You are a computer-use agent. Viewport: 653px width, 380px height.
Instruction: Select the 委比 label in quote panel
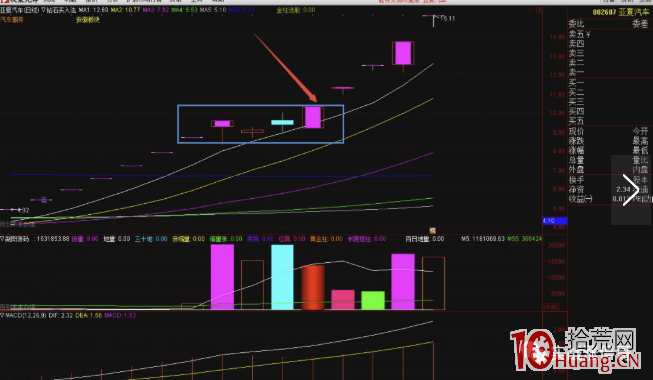(576, 24)
